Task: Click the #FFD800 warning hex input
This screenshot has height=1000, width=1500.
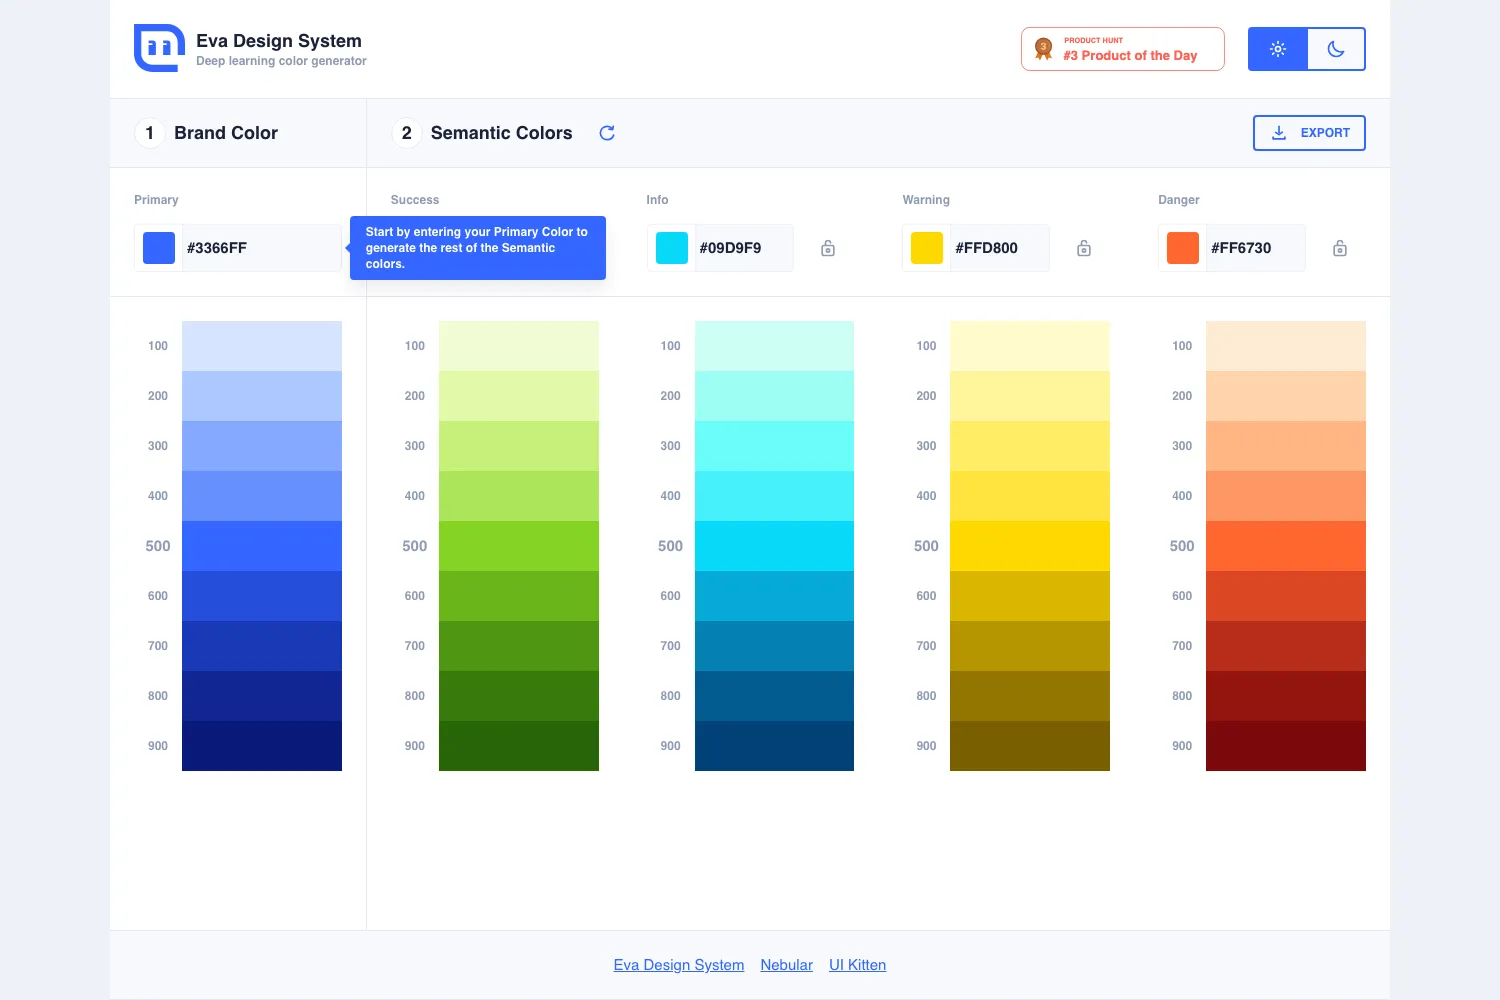Action: click(999, 248)
